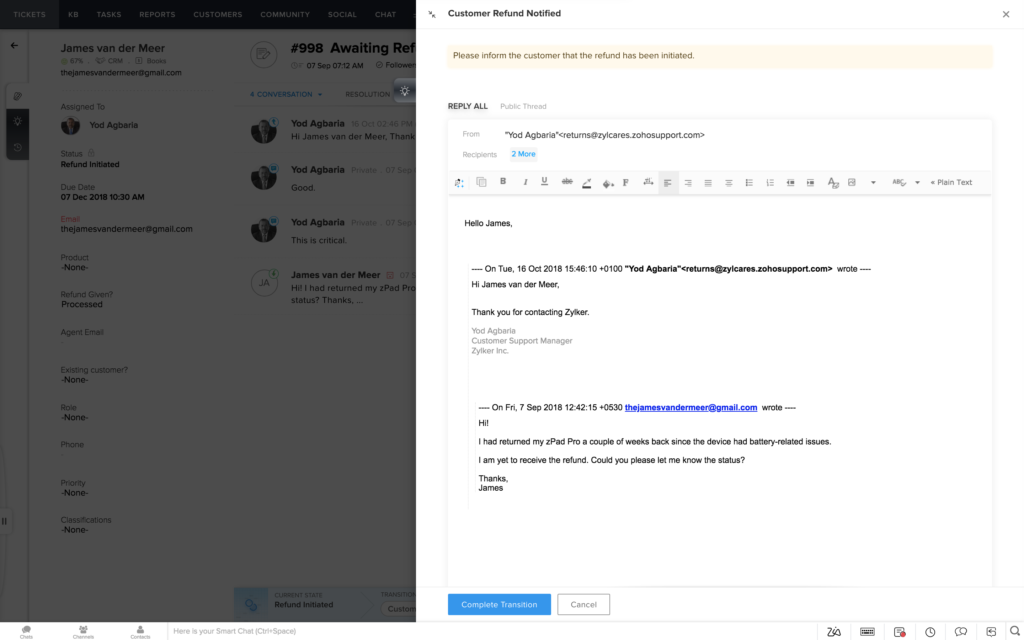Click Complete Transition button
Screen dimensions: 1024x640
(499, 604)
